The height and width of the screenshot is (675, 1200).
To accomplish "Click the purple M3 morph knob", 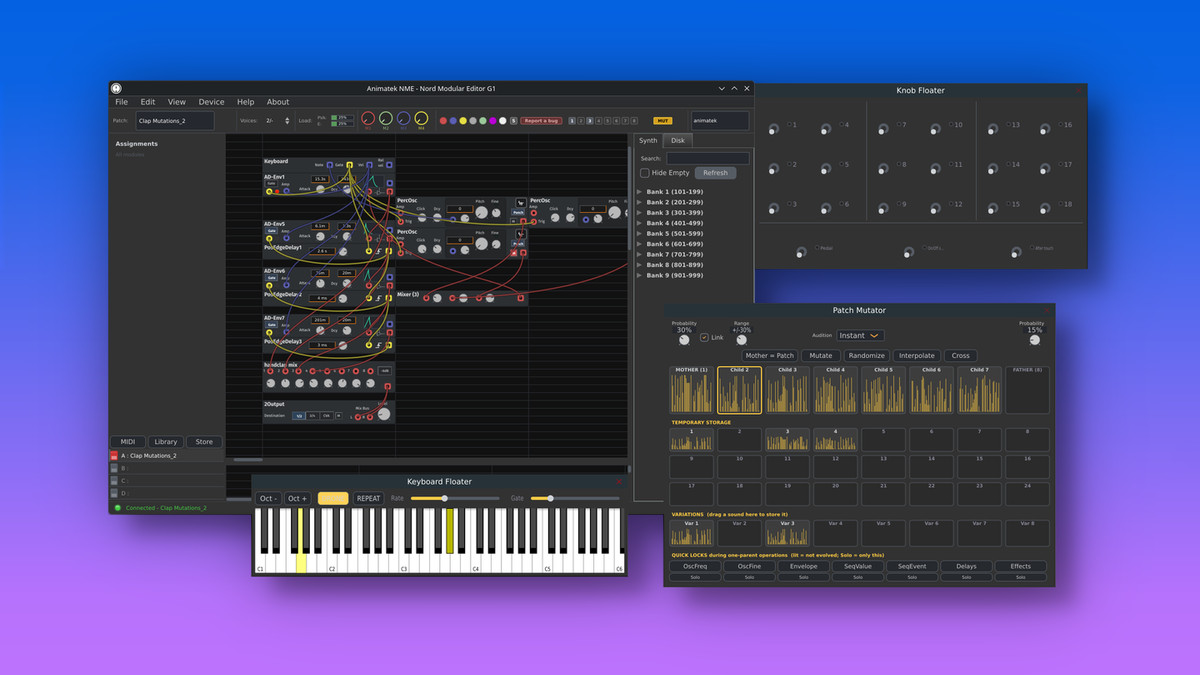I will click(403, 118).
